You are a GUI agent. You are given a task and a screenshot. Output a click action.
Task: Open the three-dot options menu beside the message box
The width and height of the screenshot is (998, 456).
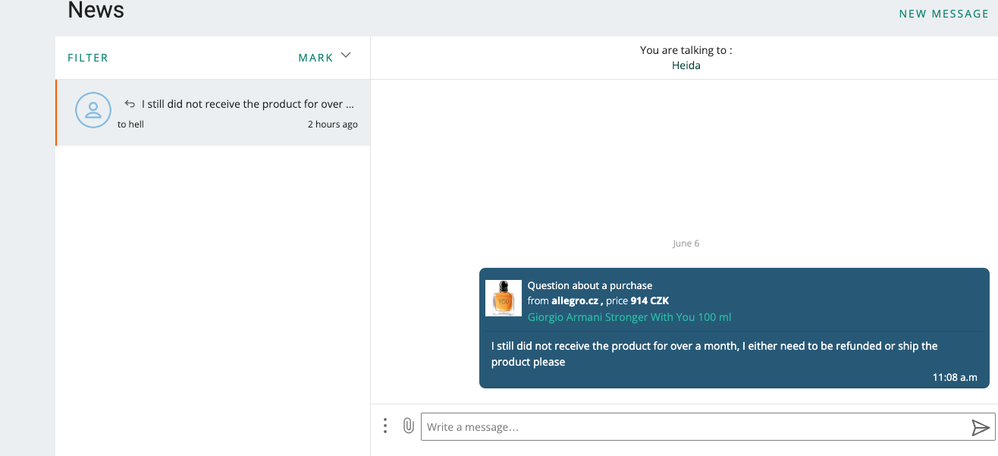click(x=384, y=426)
